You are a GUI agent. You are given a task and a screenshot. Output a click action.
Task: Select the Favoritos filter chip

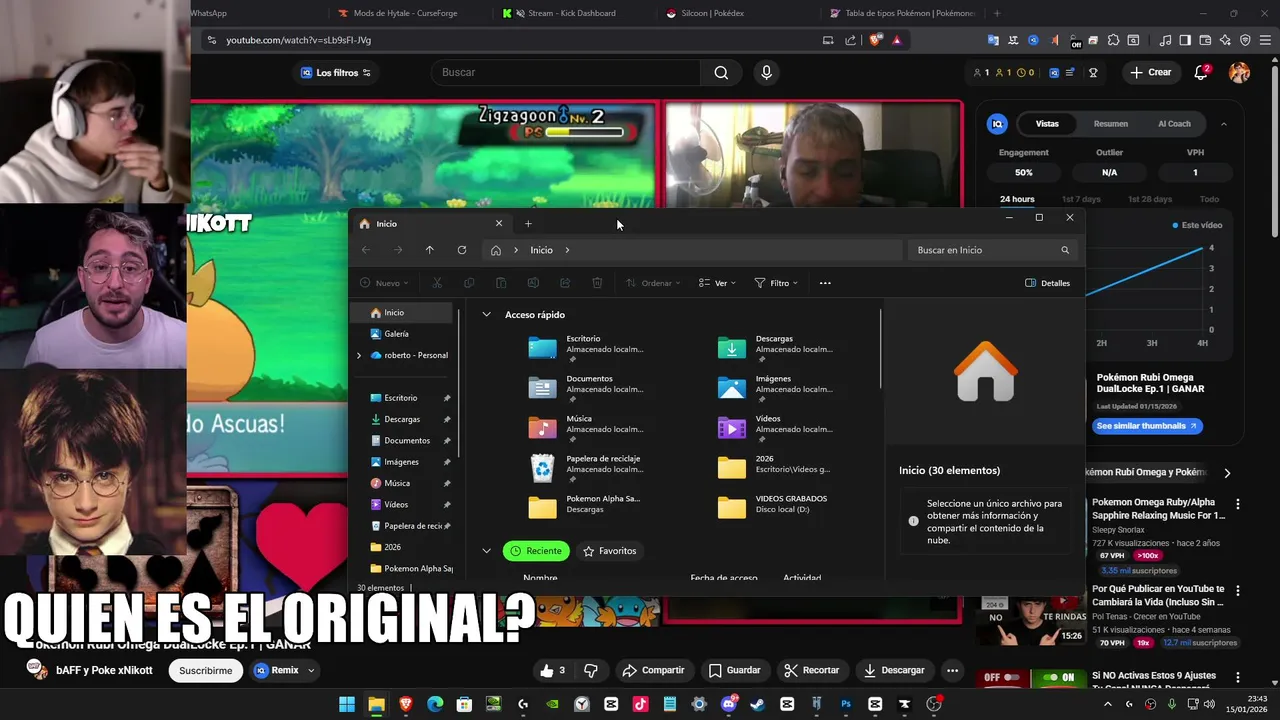609,551
